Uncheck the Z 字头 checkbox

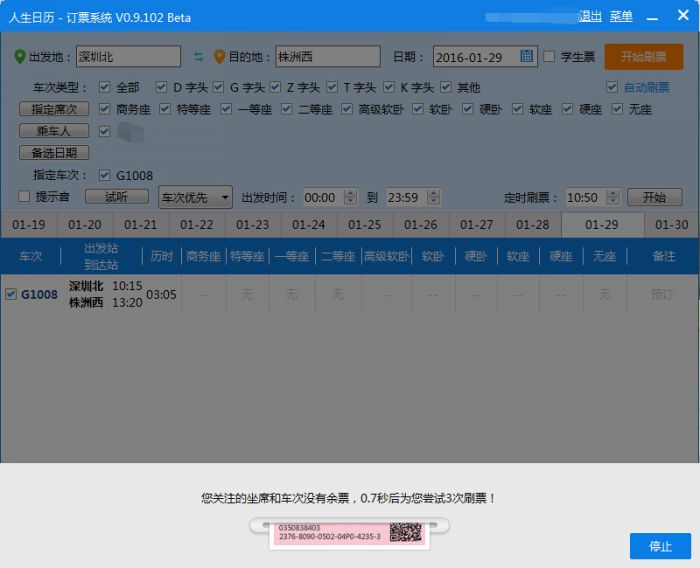275,87
